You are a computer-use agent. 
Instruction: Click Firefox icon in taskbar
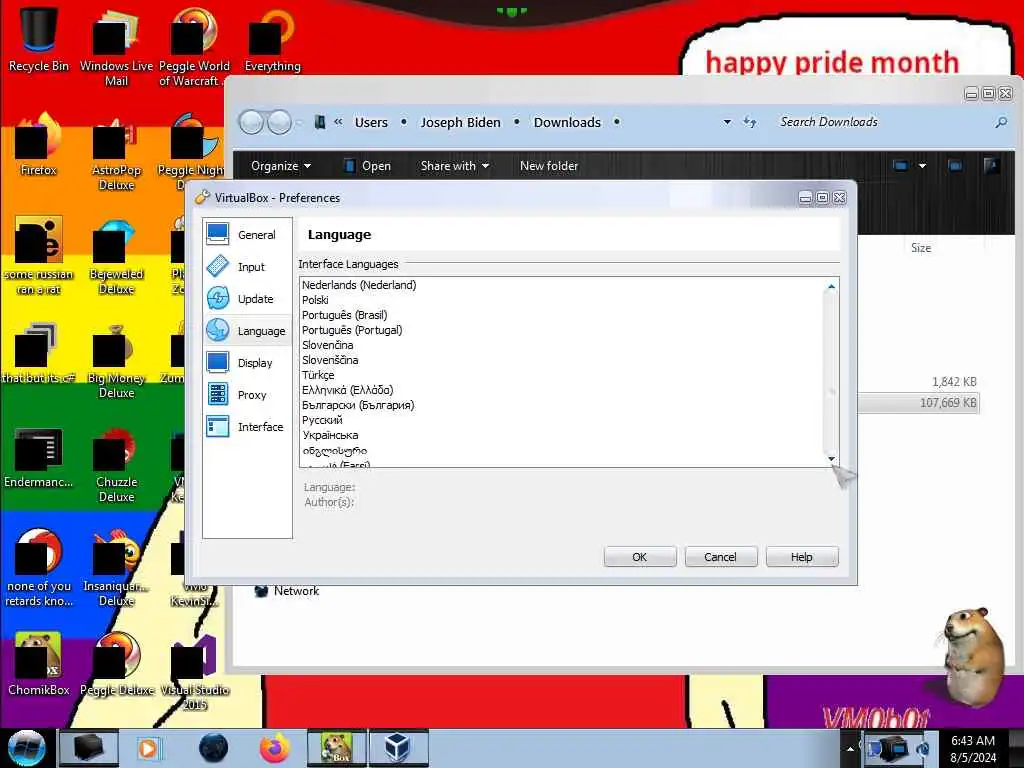[274, 748]
